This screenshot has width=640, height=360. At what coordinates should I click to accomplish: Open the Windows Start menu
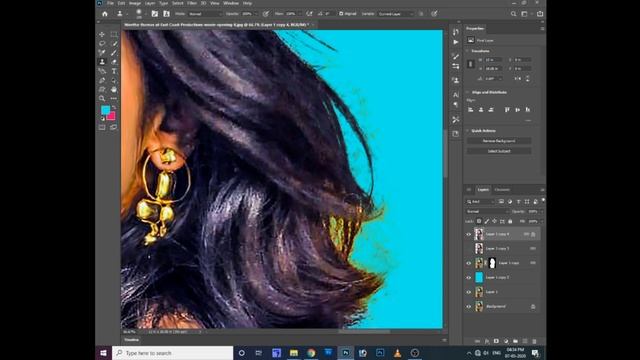103,353
